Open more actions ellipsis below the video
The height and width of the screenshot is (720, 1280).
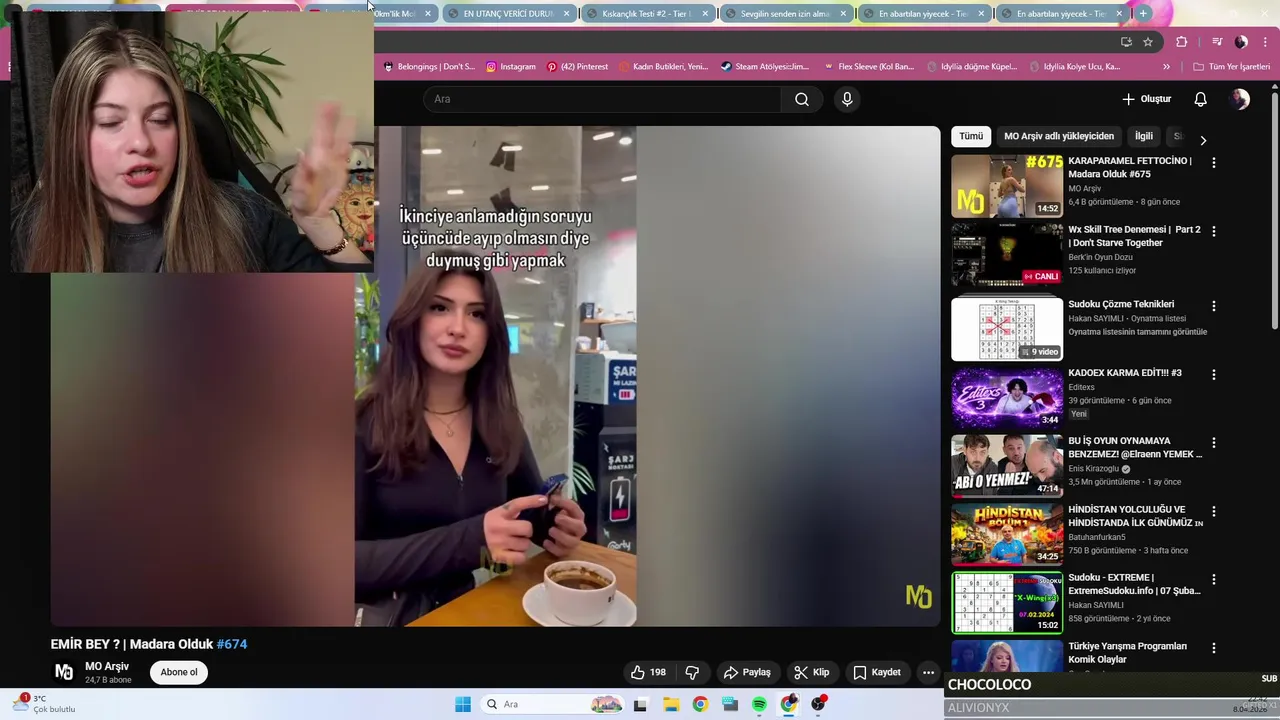[928, 672]
